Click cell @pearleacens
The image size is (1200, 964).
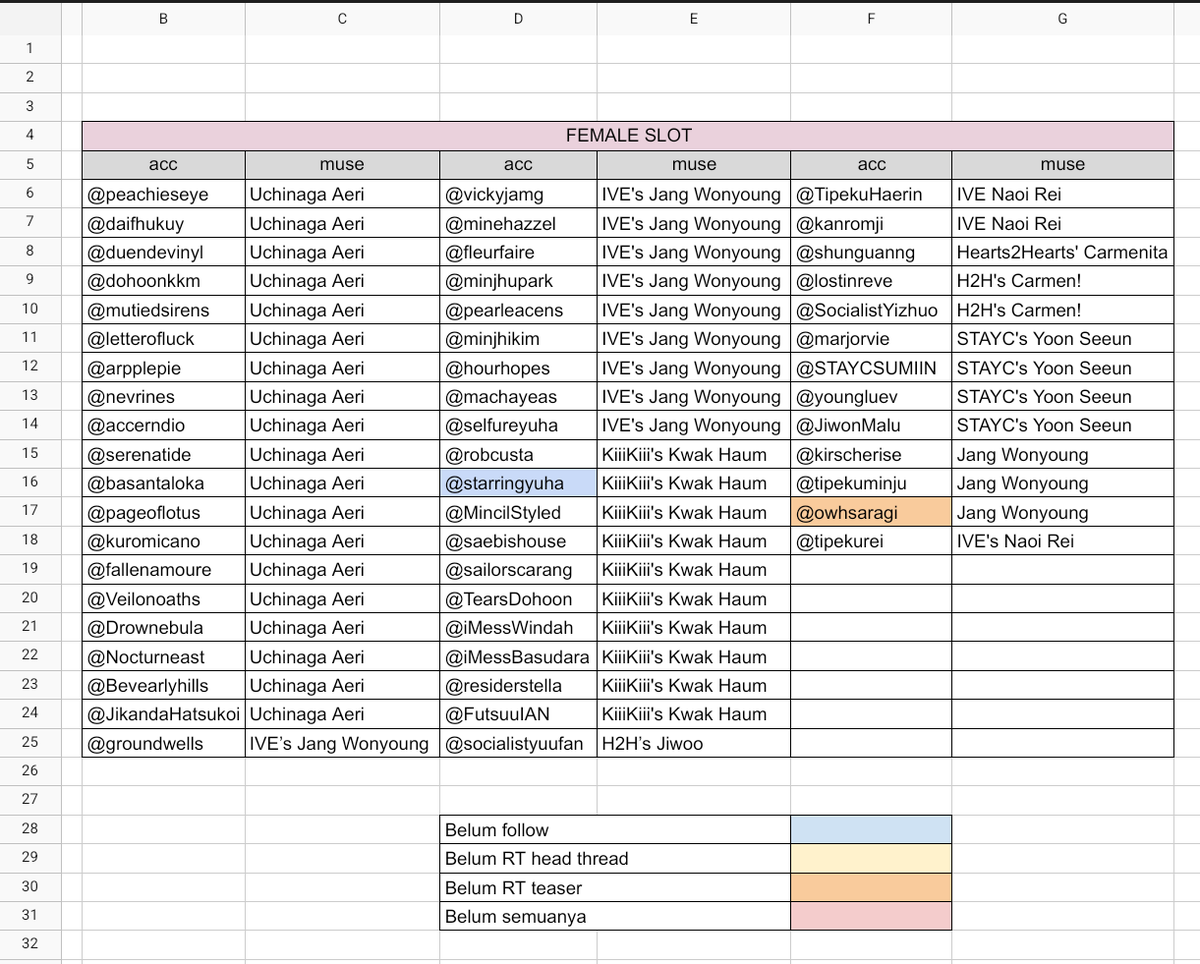click(518, 310)
